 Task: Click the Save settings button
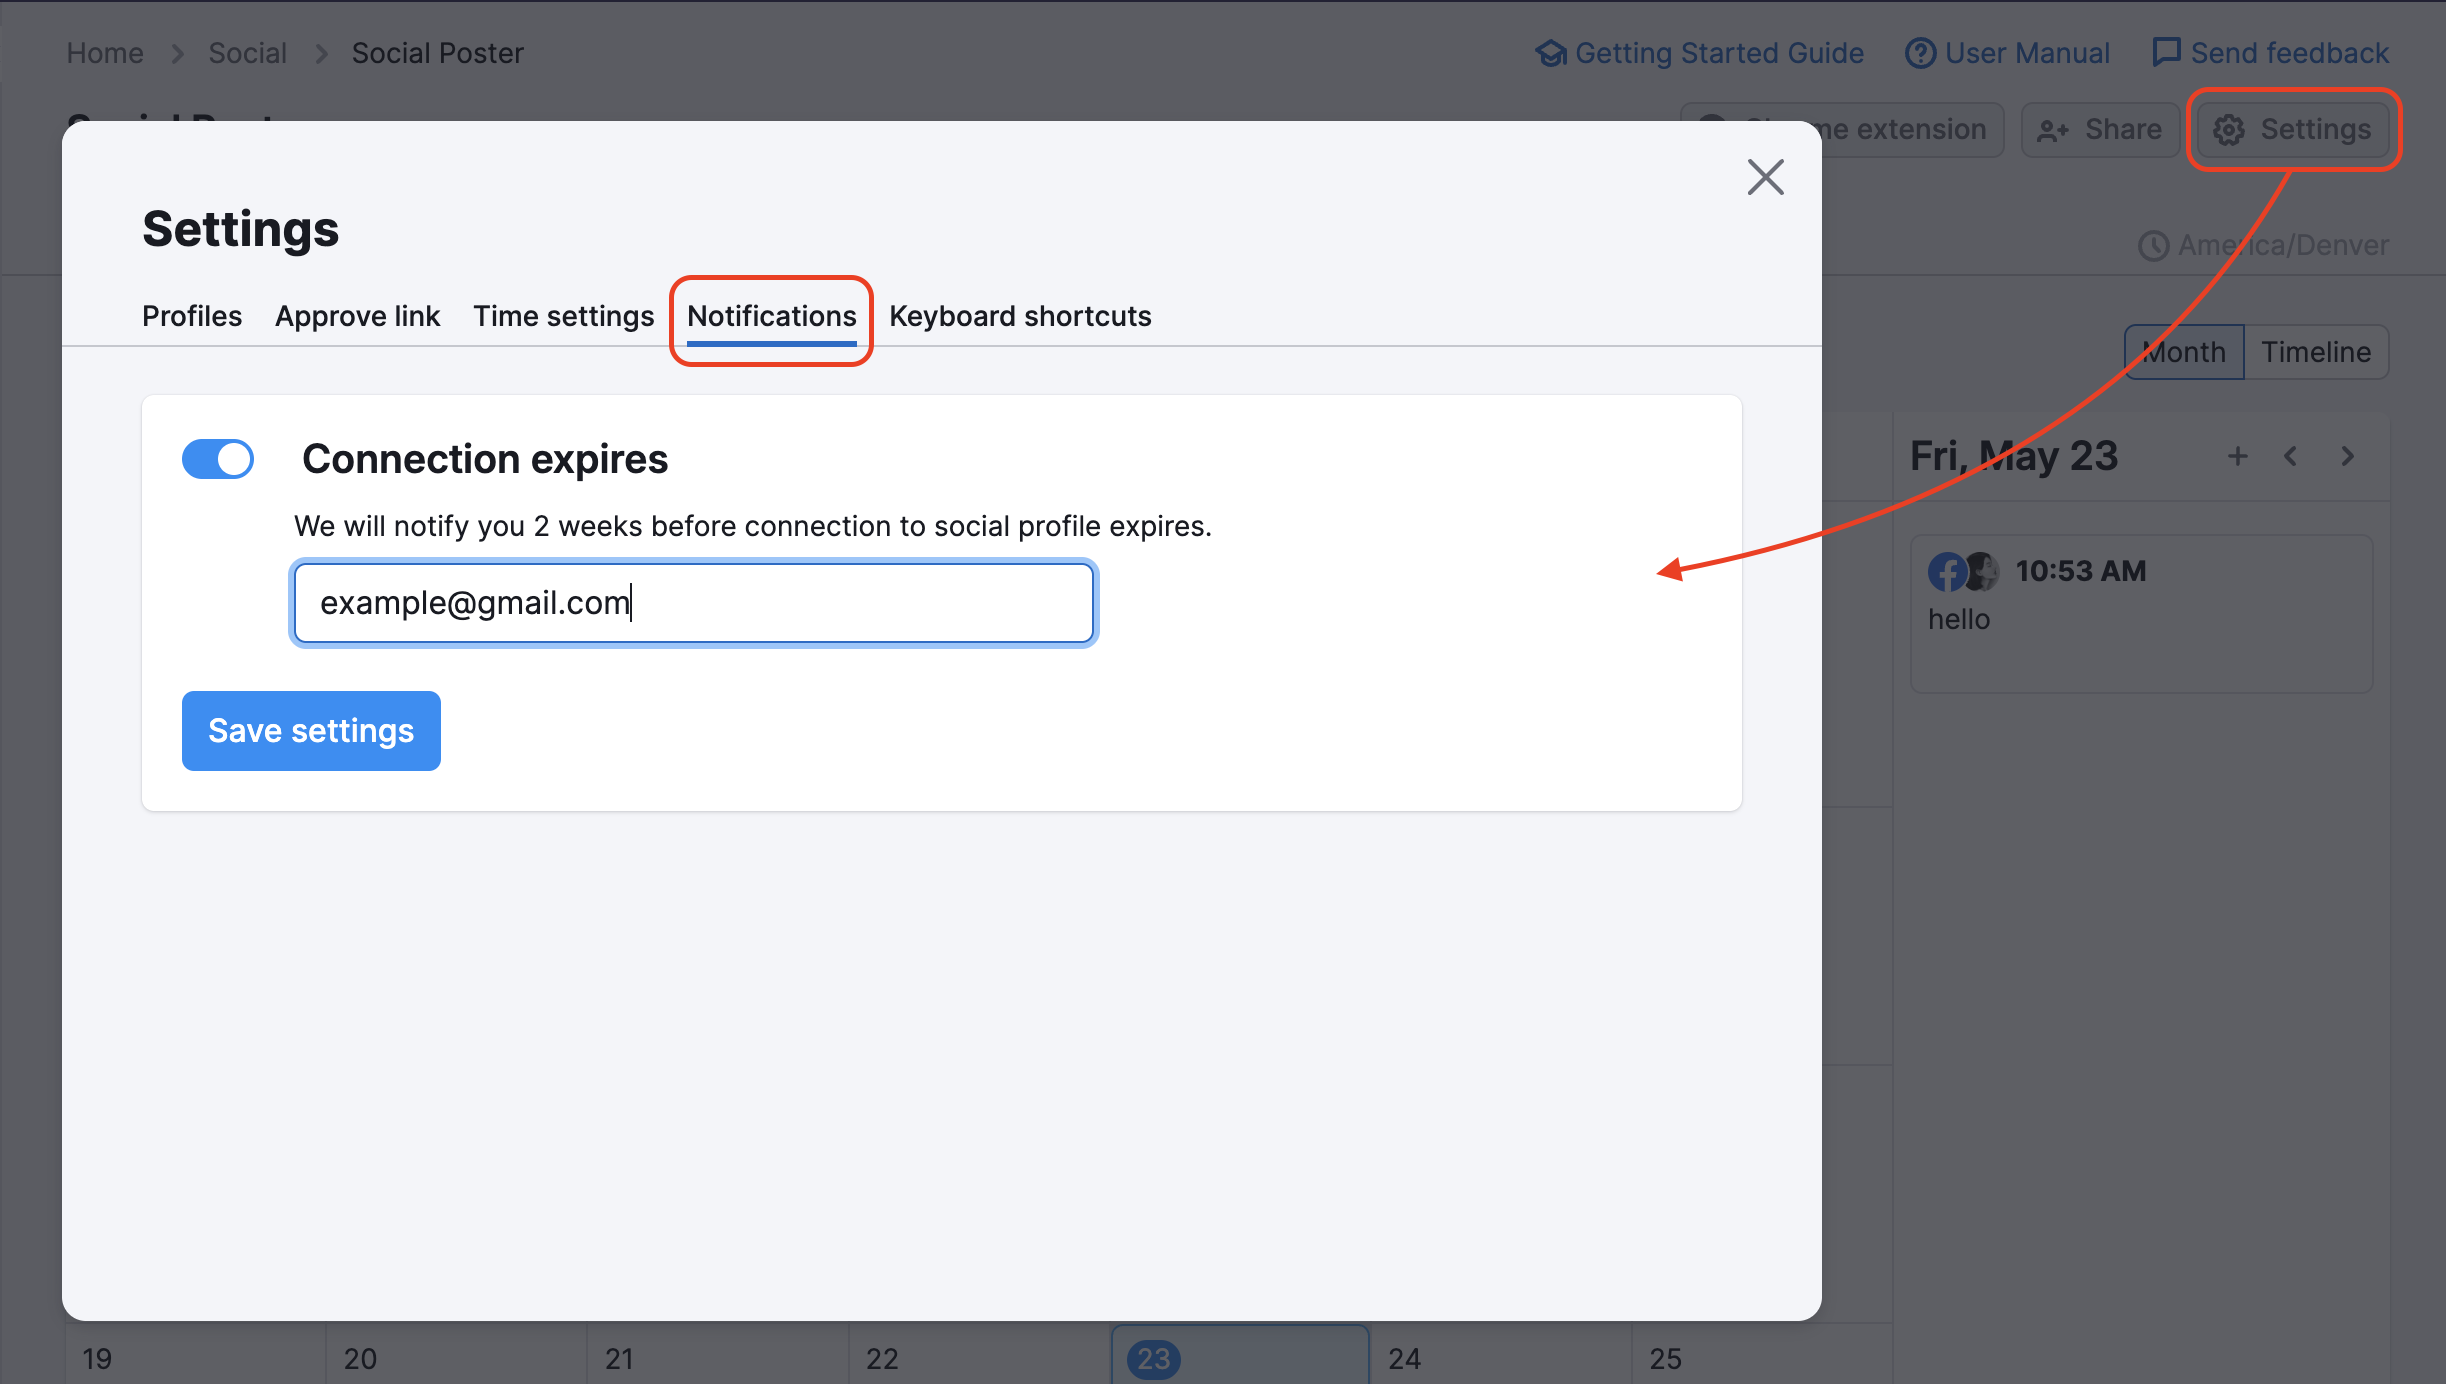coord(310,730)
